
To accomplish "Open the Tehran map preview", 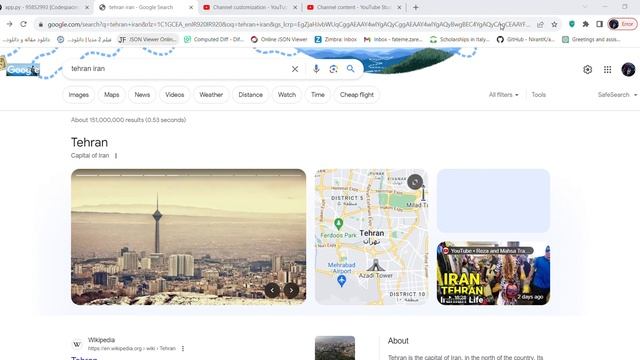I will (371, 237).
